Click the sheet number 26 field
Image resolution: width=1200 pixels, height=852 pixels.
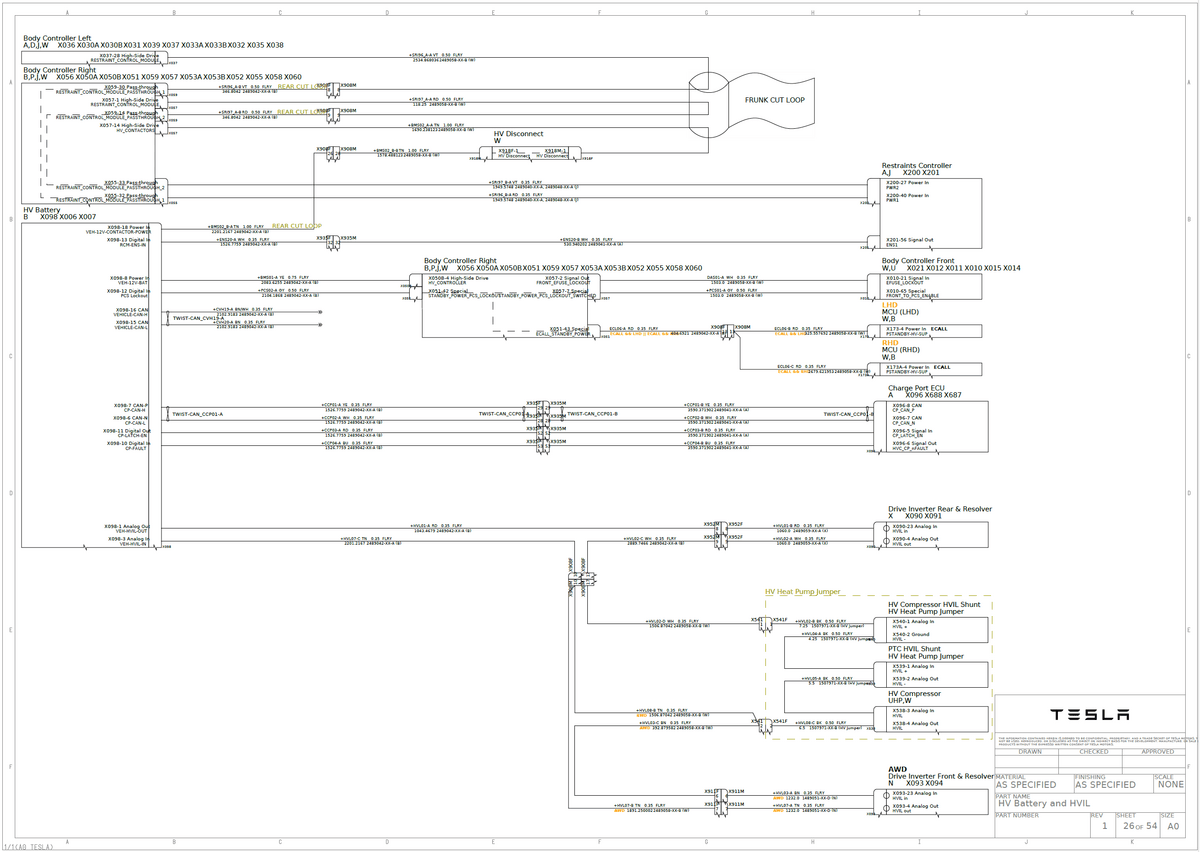pos(1127,827)
